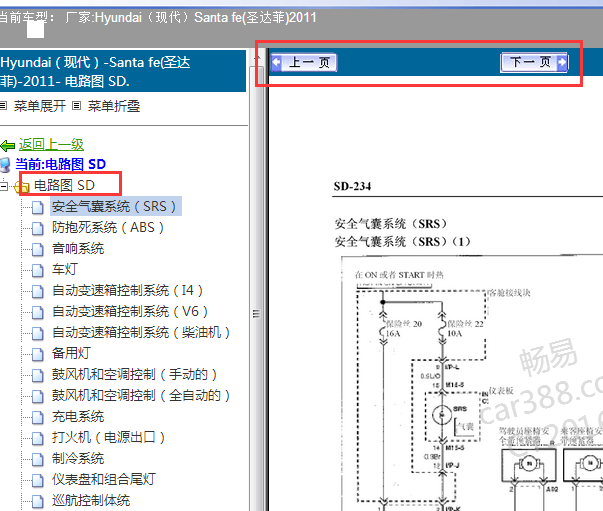Select the 电路图 SD folder
The width and height of the screenshot is (603, 511).
click(x=64, y=185)
